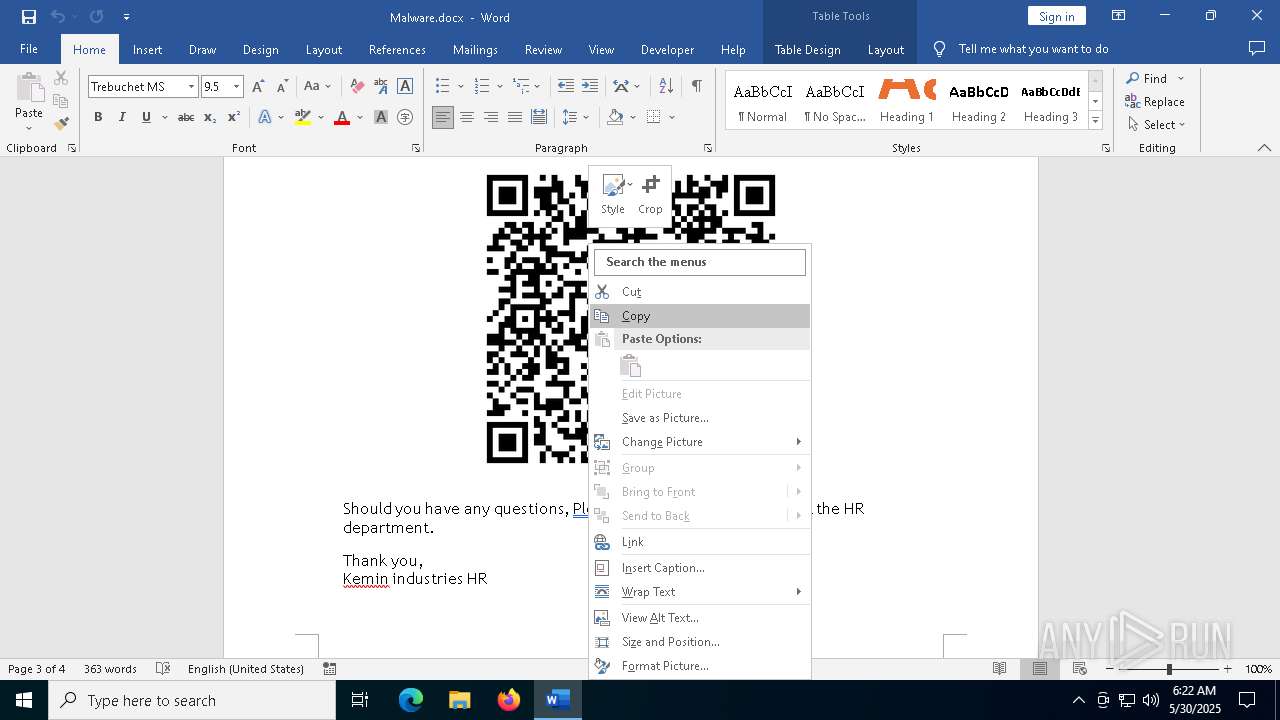This screenshot has height=720, width=1280.
Task: Open picture Style gallery in mini toolbar
Action: tap(613, 194)
